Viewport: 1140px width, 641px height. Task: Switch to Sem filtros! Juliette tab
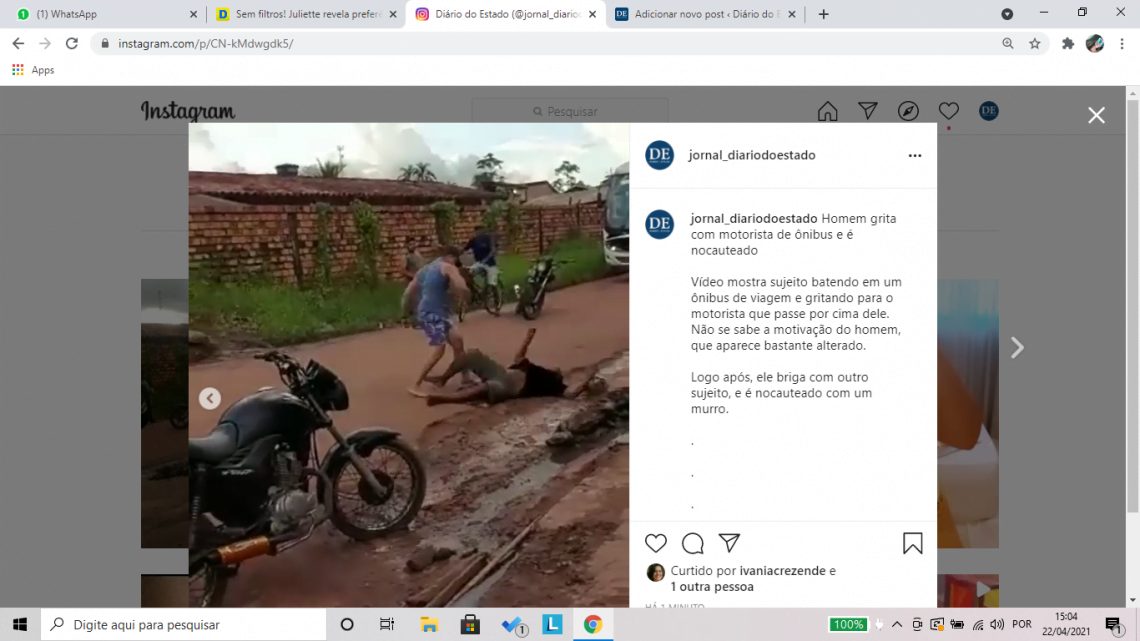[x=305, y=14]
